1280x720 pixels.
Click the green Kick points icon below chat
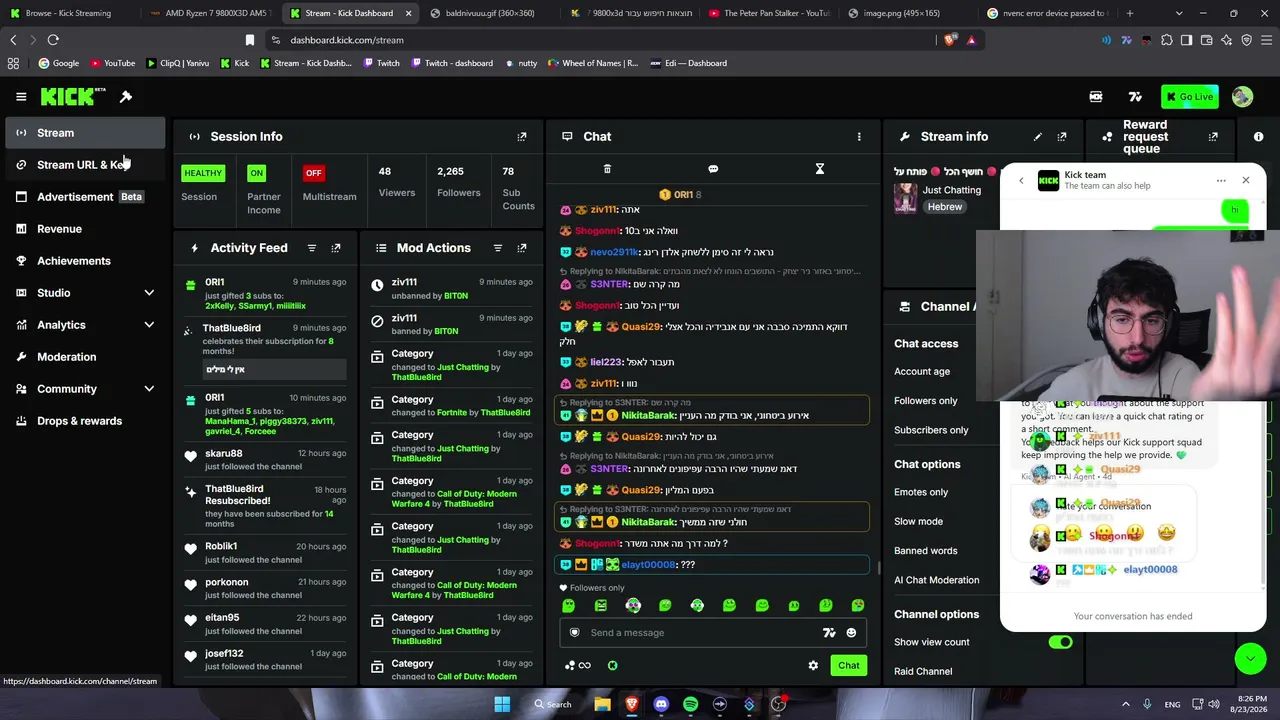612,666
